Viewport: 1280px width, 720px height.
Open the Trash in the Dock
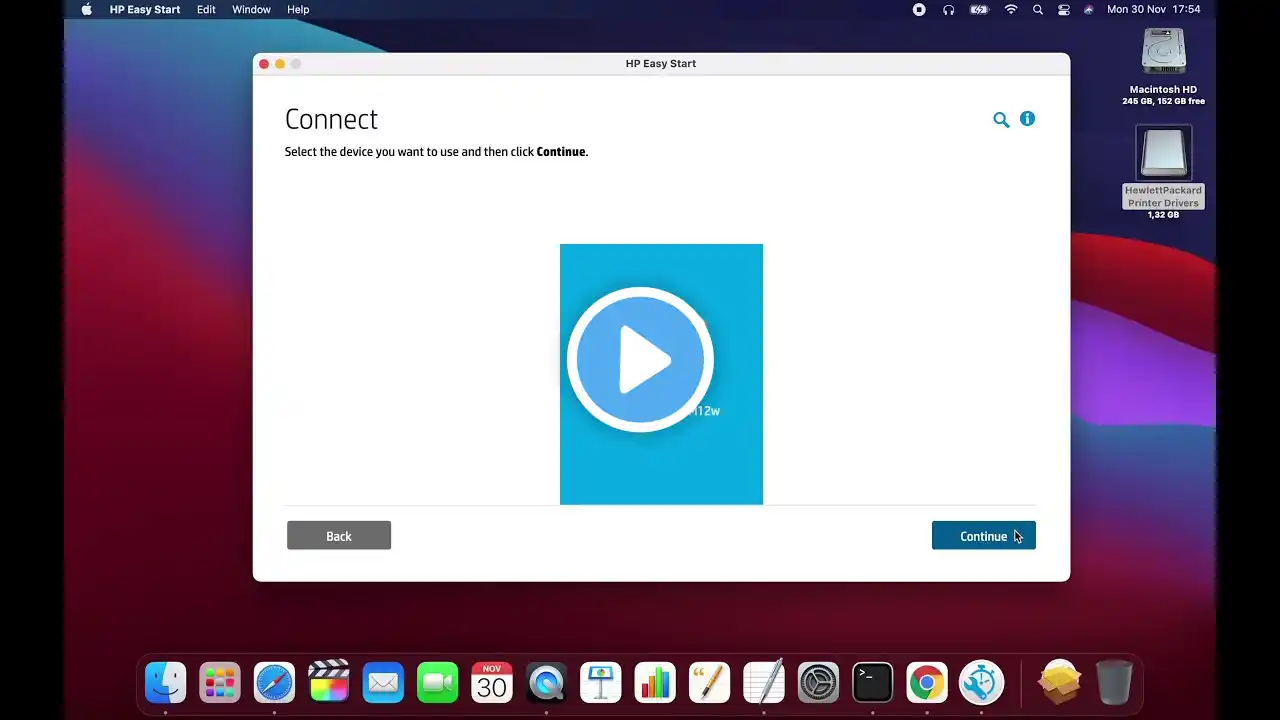click(x=1114, y=683)
